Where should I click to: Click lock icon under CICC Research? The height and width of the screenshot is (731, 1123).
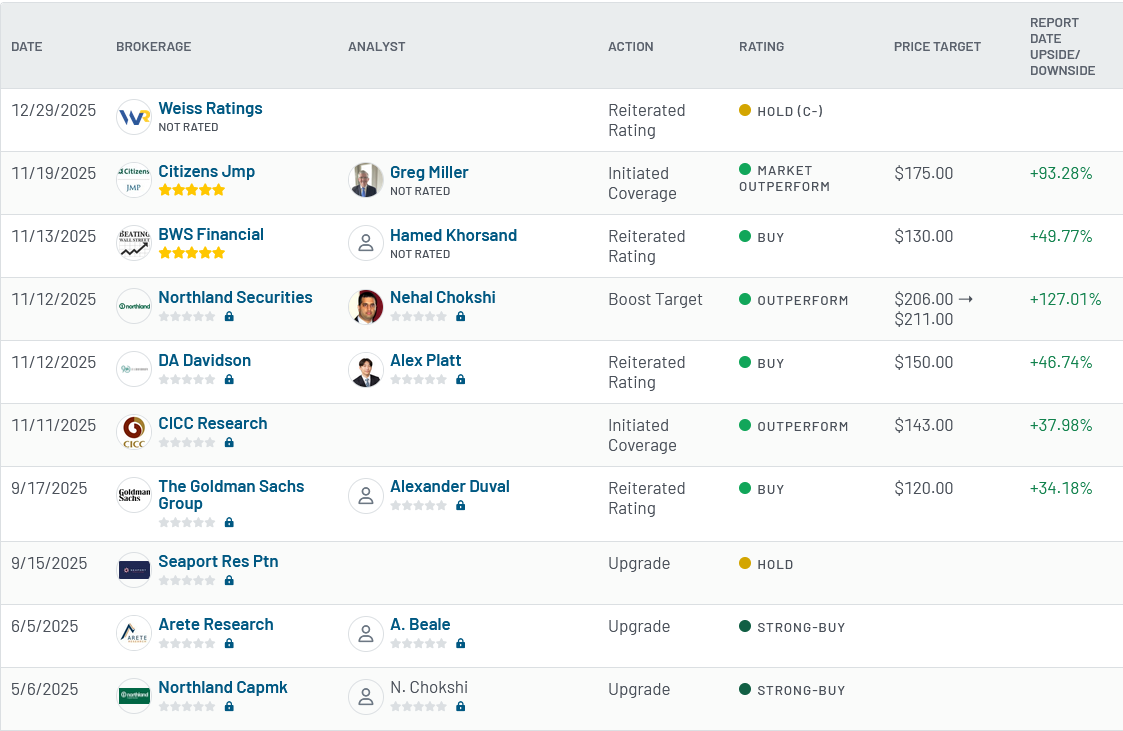point(229,442)
